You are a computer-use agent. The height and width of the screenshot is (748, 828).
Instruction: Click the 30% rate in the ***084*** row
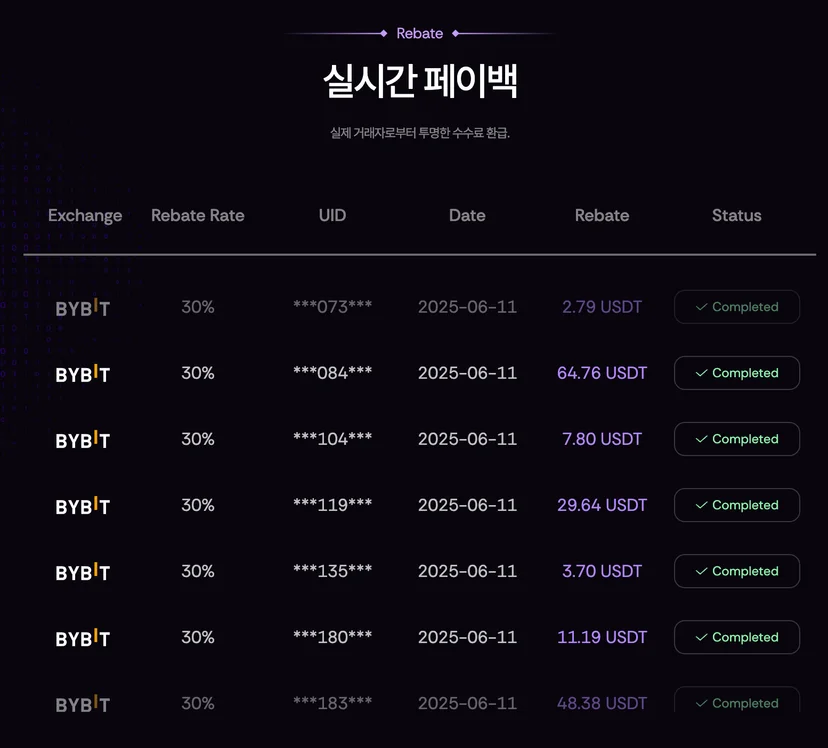(x=198, y=373)
